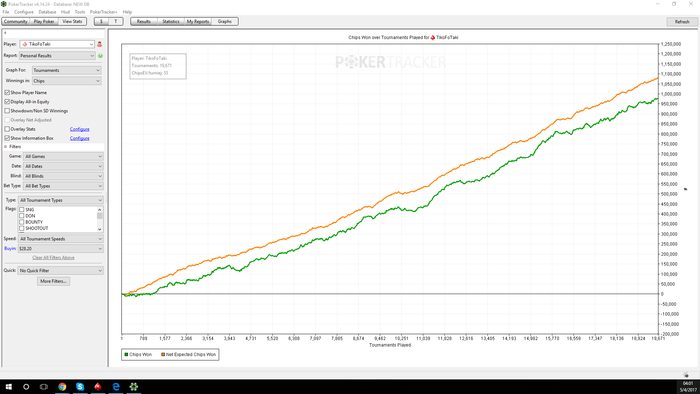Launch Google Chrome from the taskbar
This screenshot has width=700, height=394.
[x=62, y=387]
